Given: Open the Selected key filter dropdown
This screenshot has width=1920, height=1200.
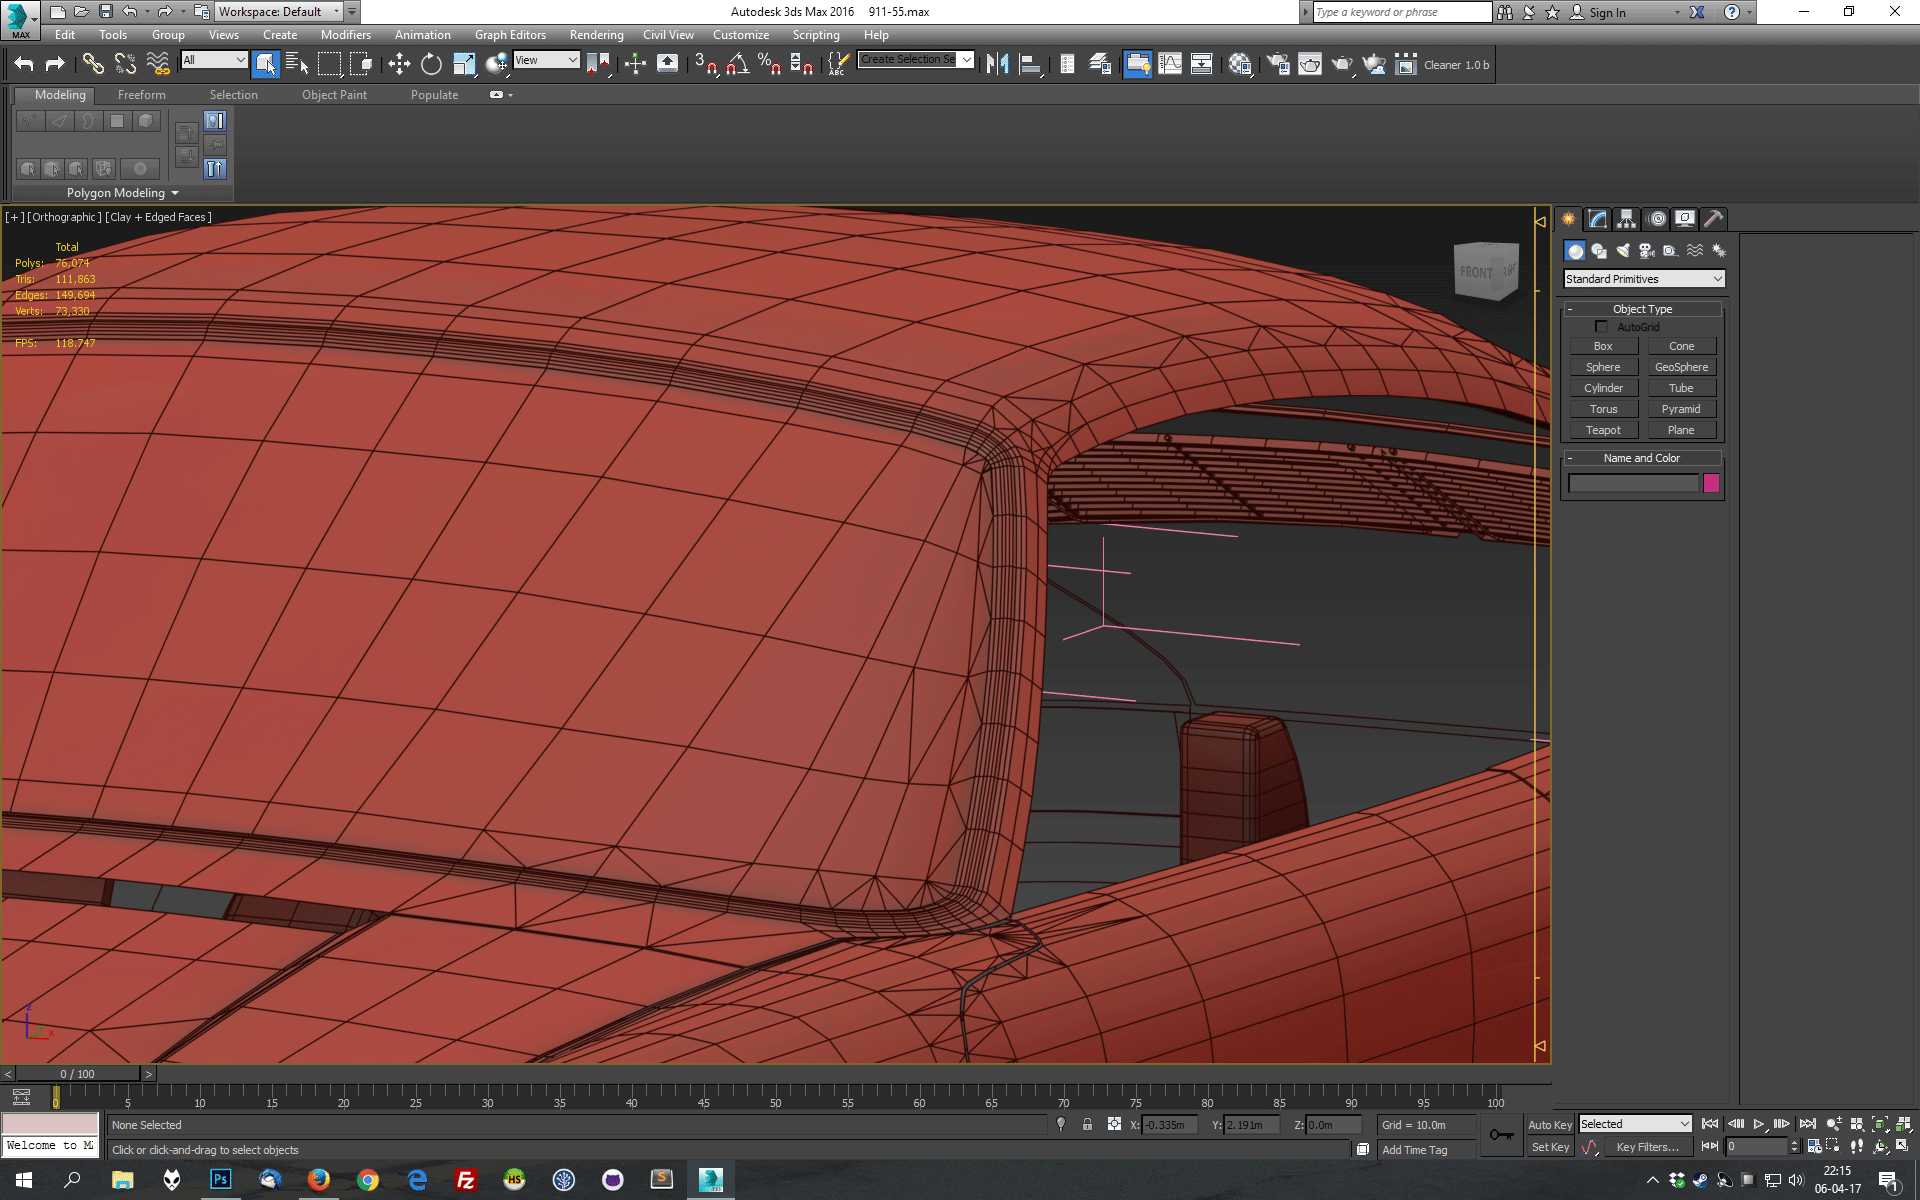Looking at the screenshot, I should point(1635,1124).
